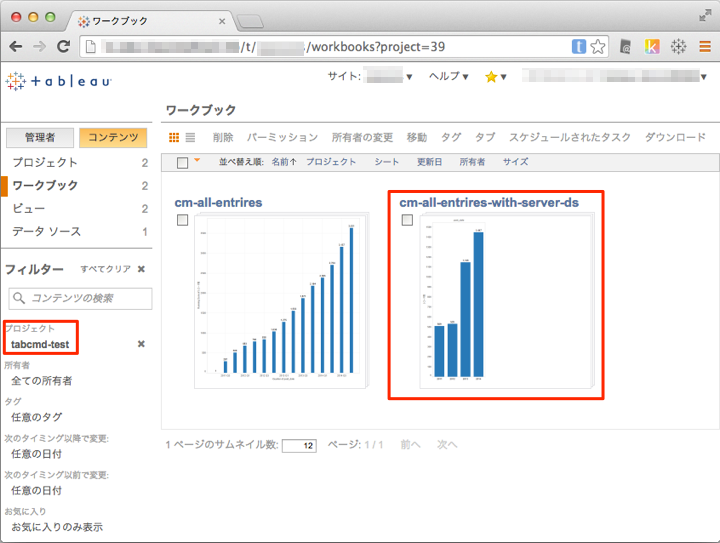Click お気に入りのみ表示 favorites filter
Image resolution: width=720 pixels, height=543 pixels.
pyautogui.click(x=57, y=527)
